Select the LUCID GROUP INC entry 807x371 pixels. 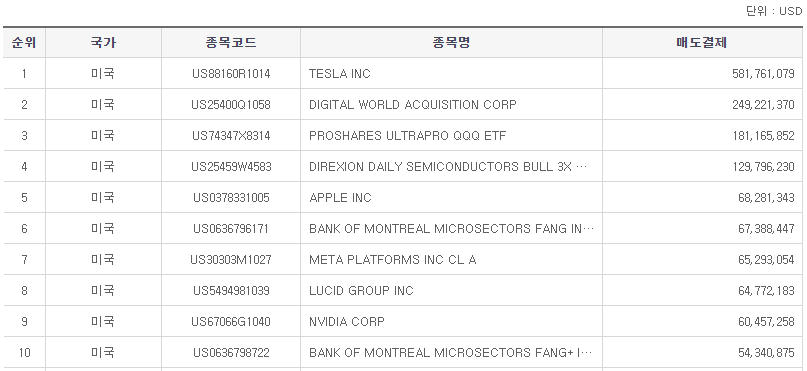[361, 291]
